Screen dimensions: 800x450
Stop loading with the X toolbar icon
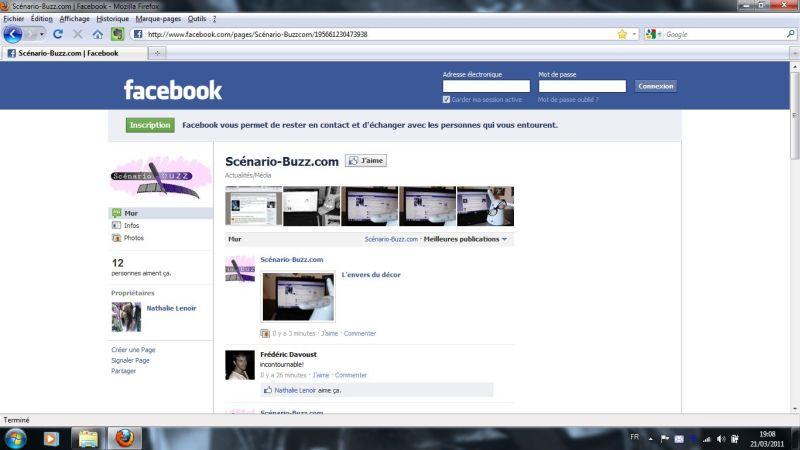click(78, 34)
